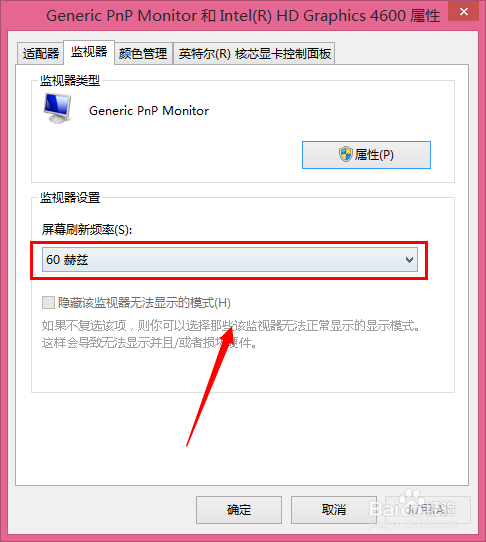Image resolution: width=486 pixels, height=542 pixels.
Task: Click the 取消 button
Action: (334, 510)
